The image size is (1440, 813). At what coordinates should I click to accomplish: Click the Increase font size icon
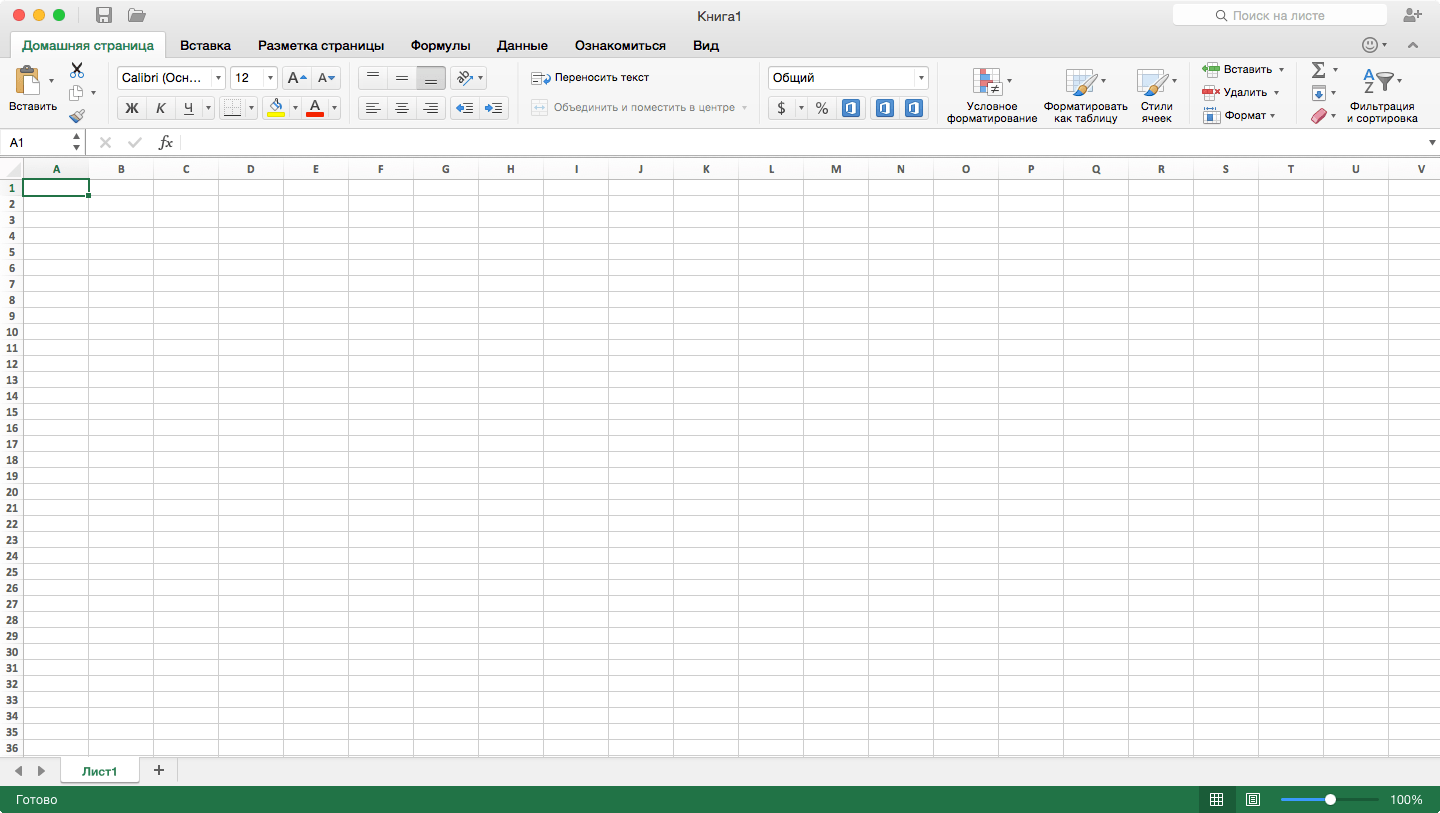click(297, 78)
